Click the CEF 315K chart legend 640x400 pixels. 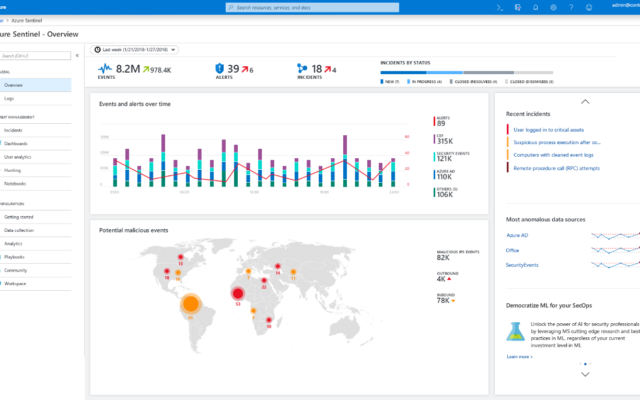[443, 139]
